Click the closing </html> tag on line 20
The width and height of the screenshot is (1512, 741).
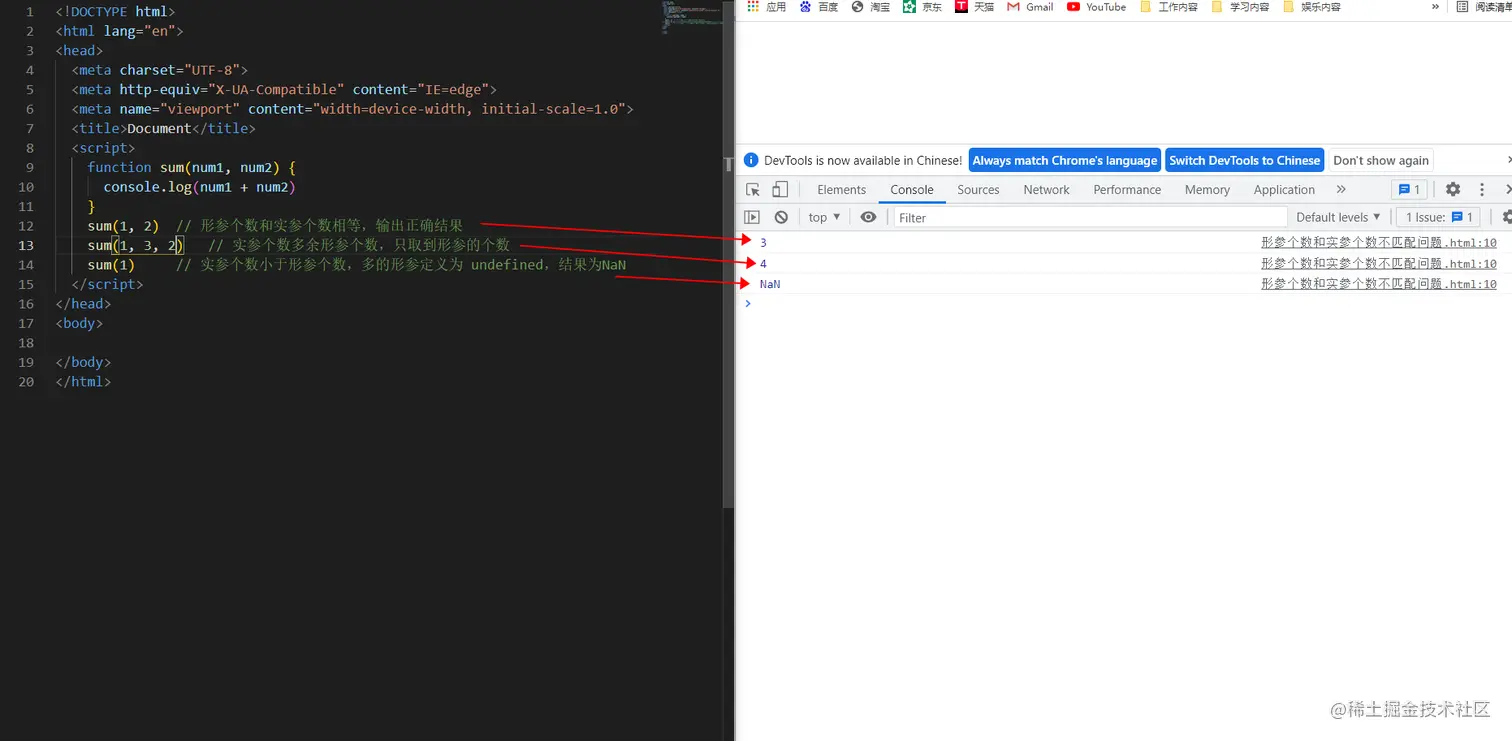pos(83,382)
